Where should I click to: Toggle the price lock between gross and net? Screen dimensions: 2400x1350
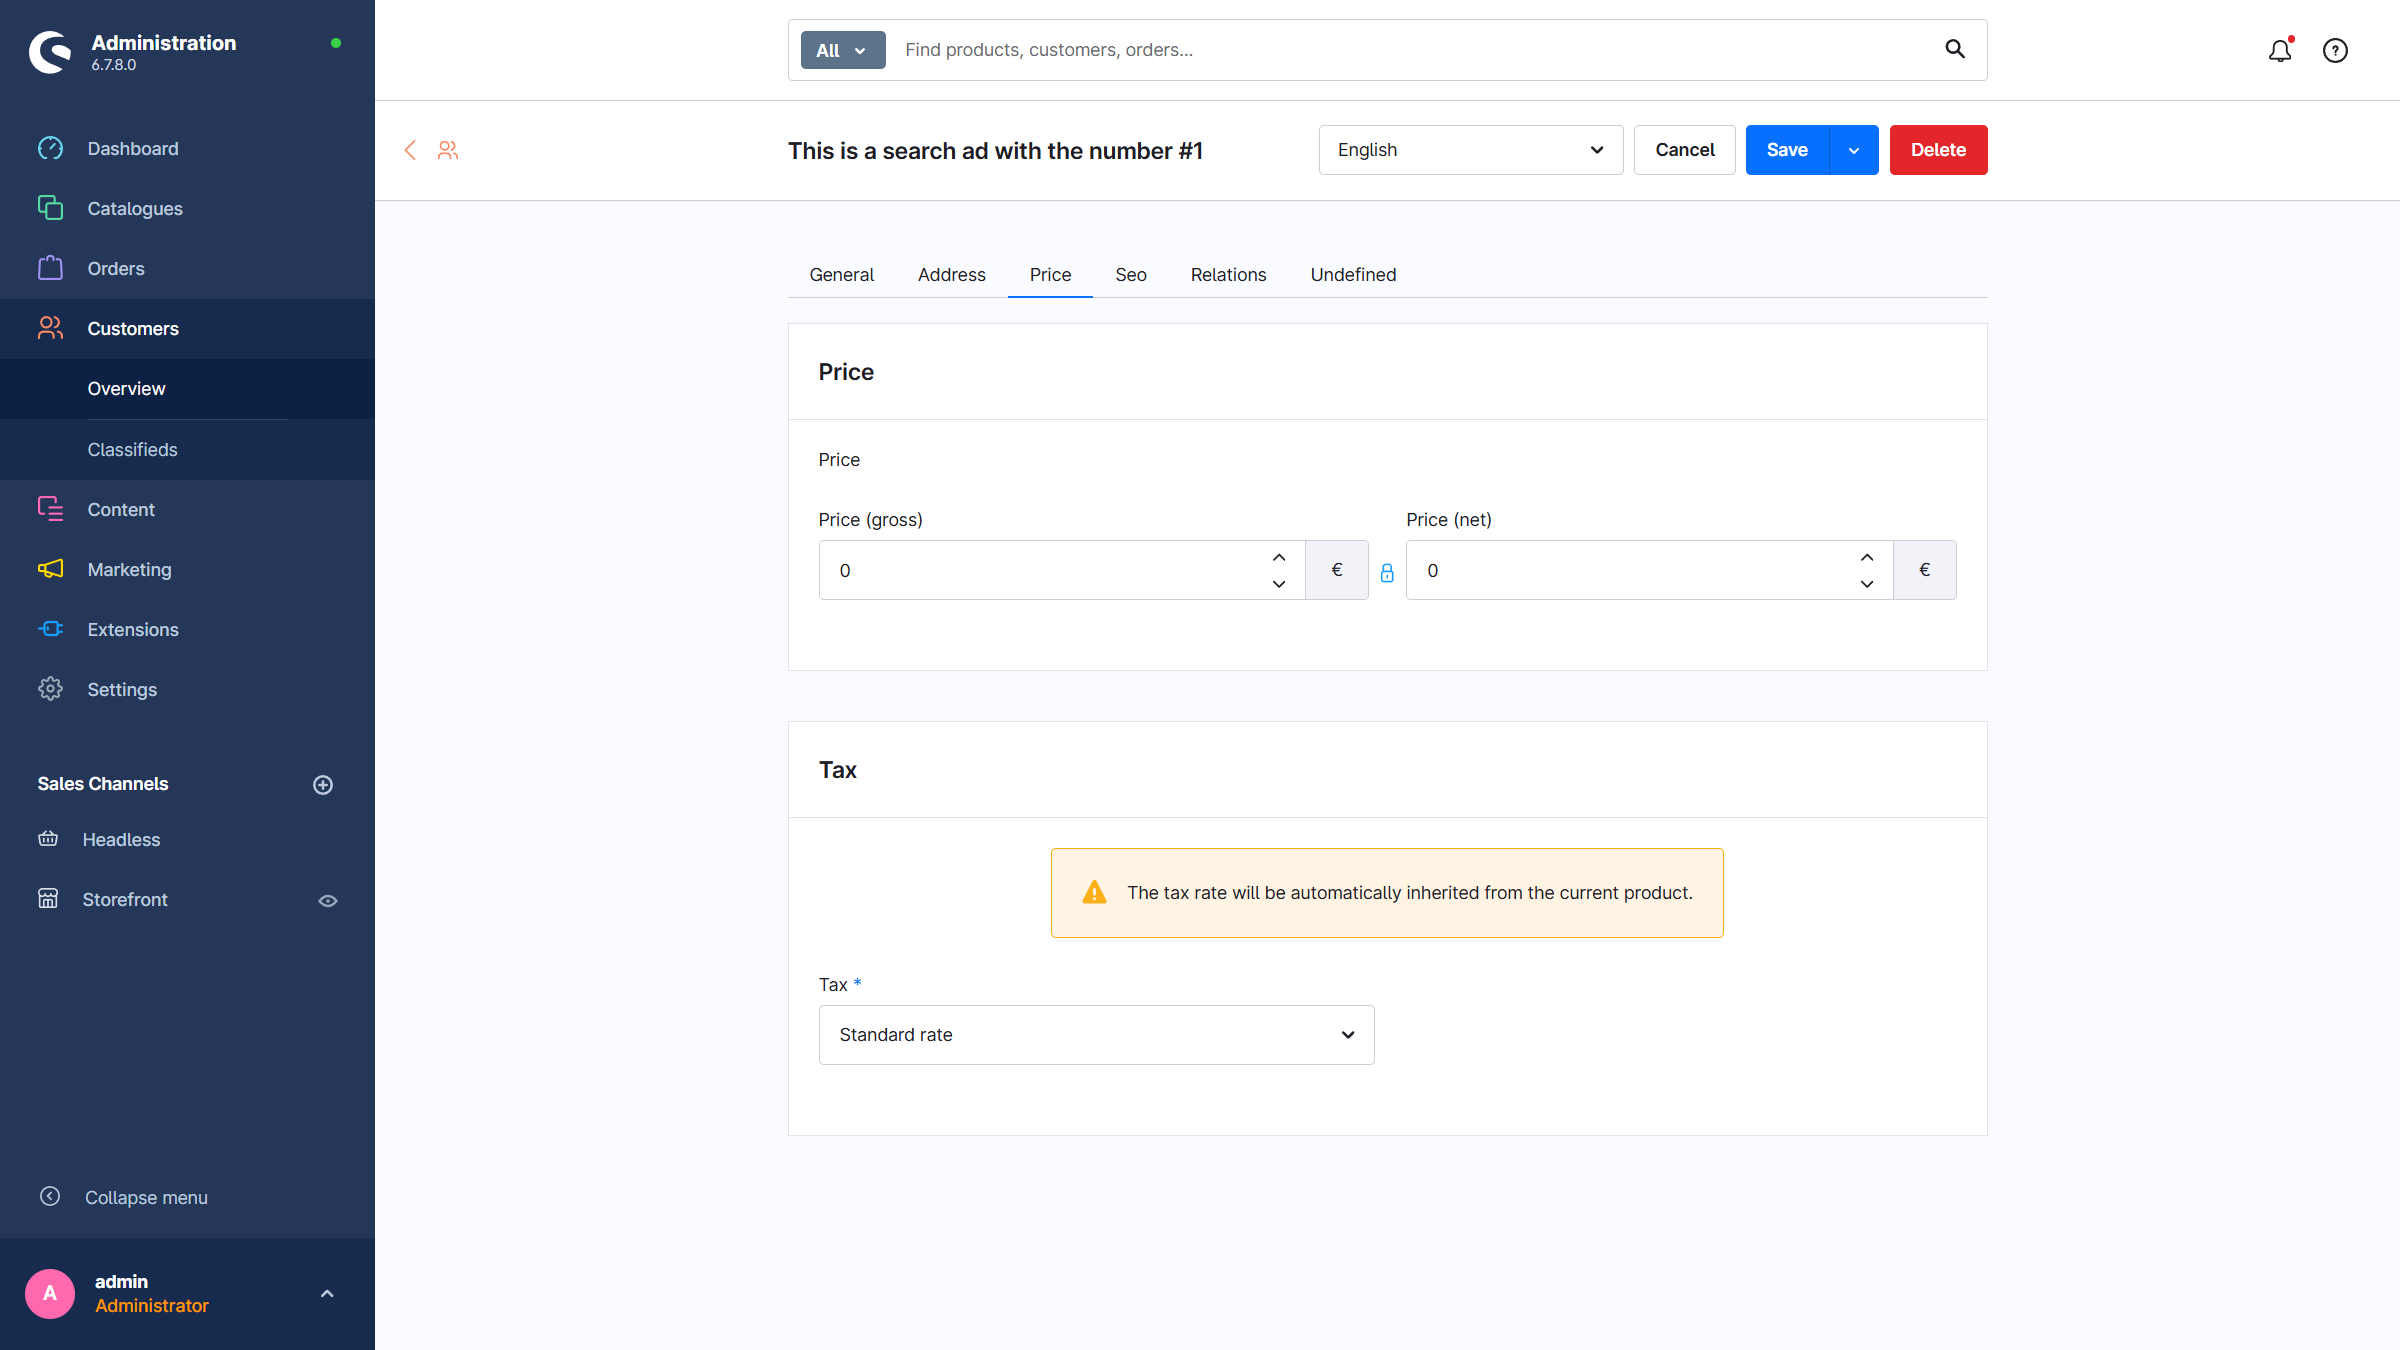tap(1387, 572)
